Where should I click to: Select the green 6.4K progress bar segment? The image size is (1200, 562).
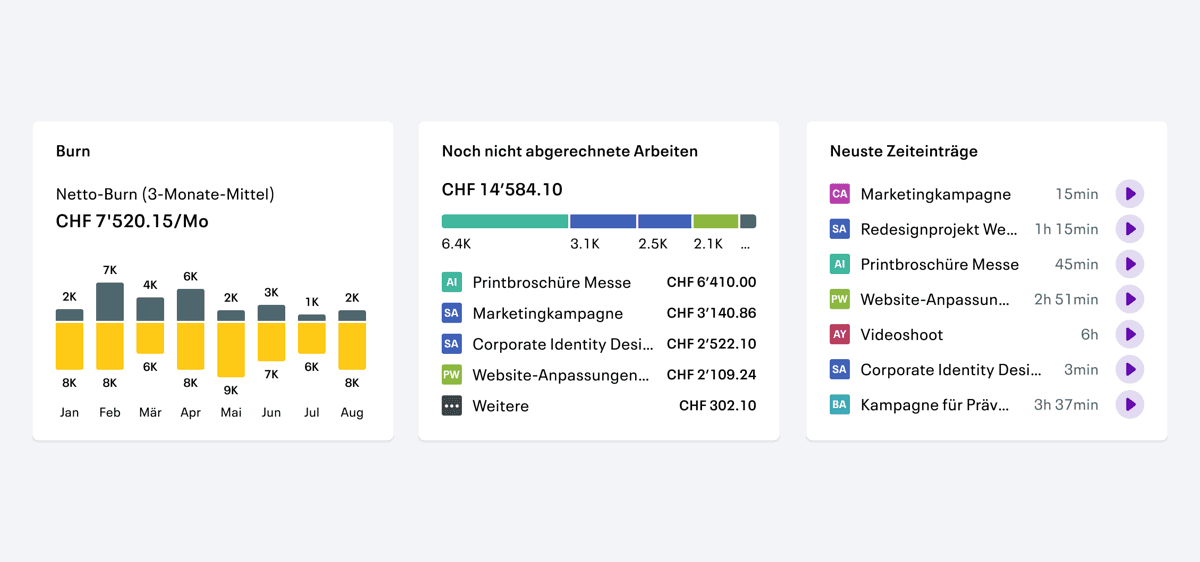pyautogui.click(x=505, y=221)
